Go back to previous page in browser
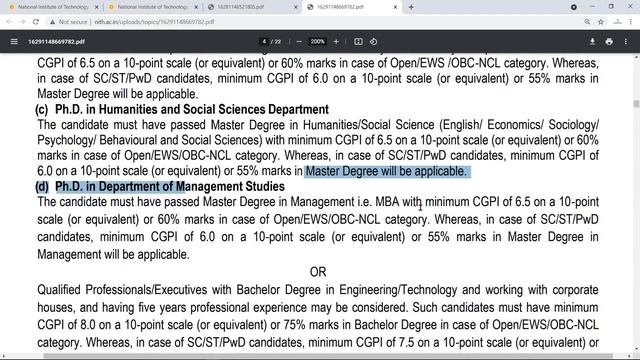The width and height of the screenshot is (640, 360). click(x=9, y=22)
